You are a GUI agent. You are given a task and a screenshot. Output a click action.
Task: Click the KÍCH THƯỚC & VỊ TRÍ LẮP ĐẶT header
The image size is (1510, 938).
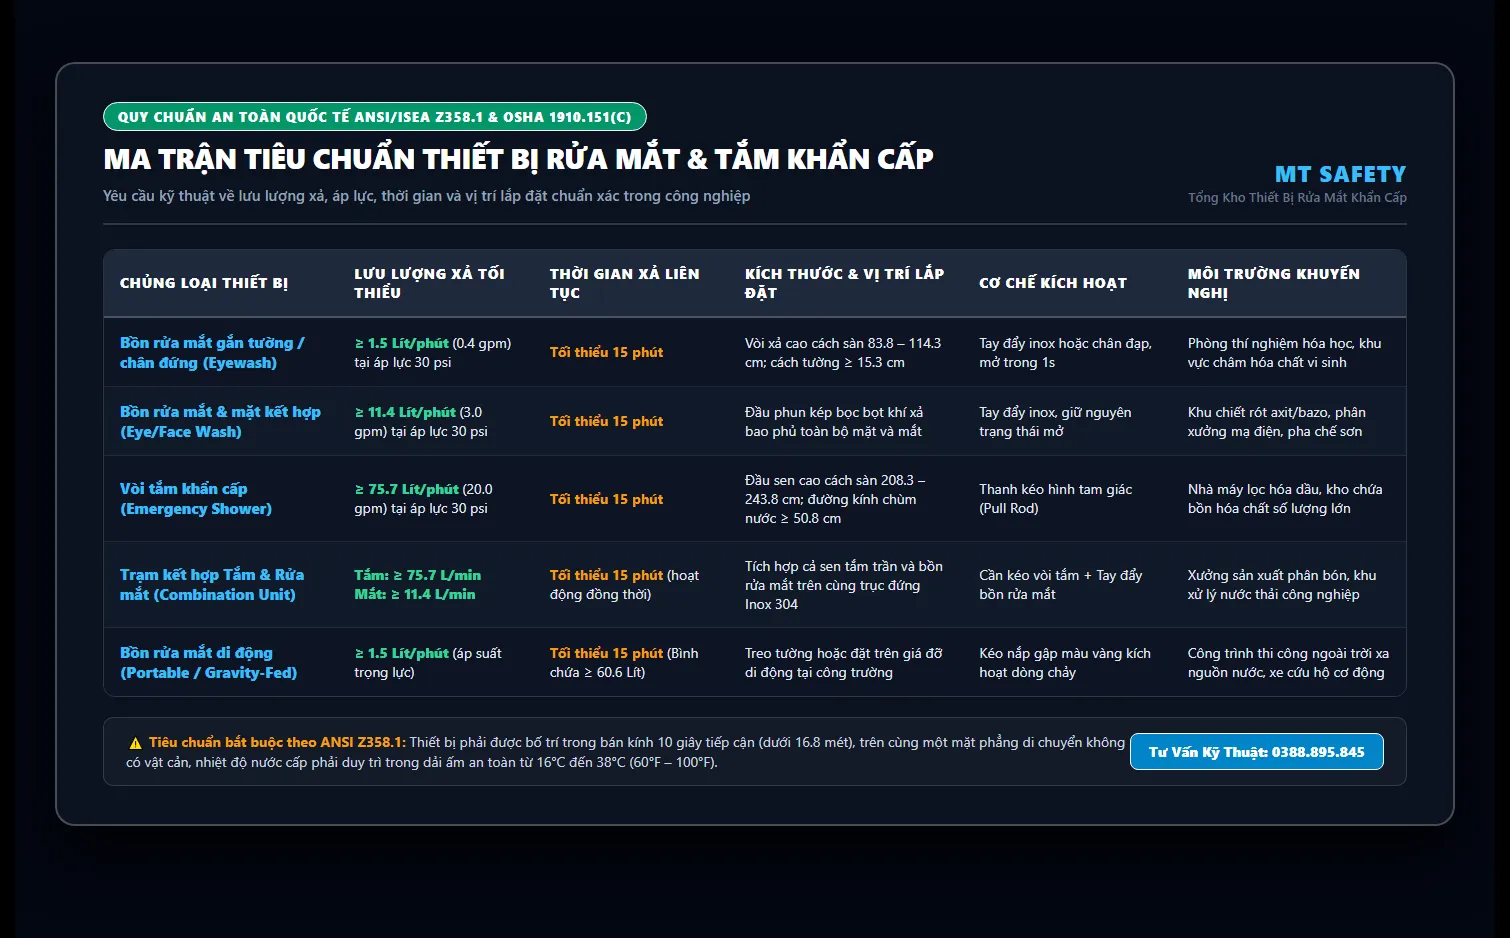(x=844, y=283)
